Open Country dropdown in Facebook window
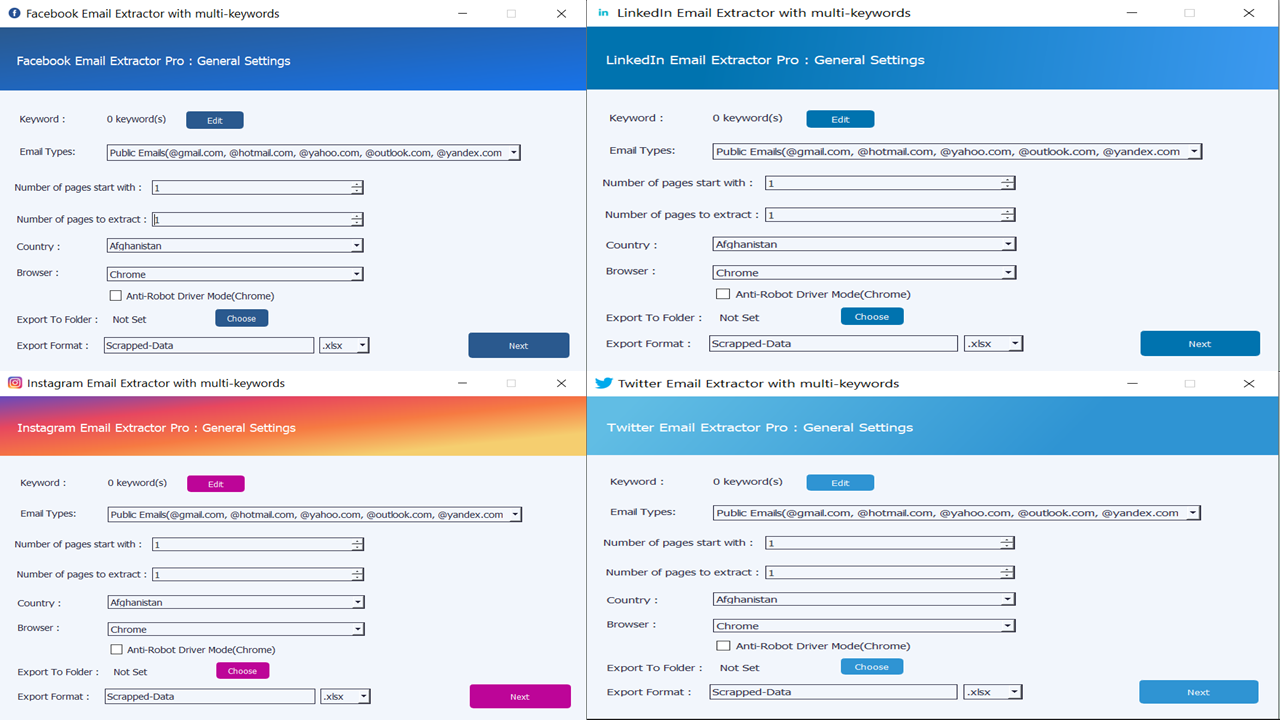 coord(235,246)
